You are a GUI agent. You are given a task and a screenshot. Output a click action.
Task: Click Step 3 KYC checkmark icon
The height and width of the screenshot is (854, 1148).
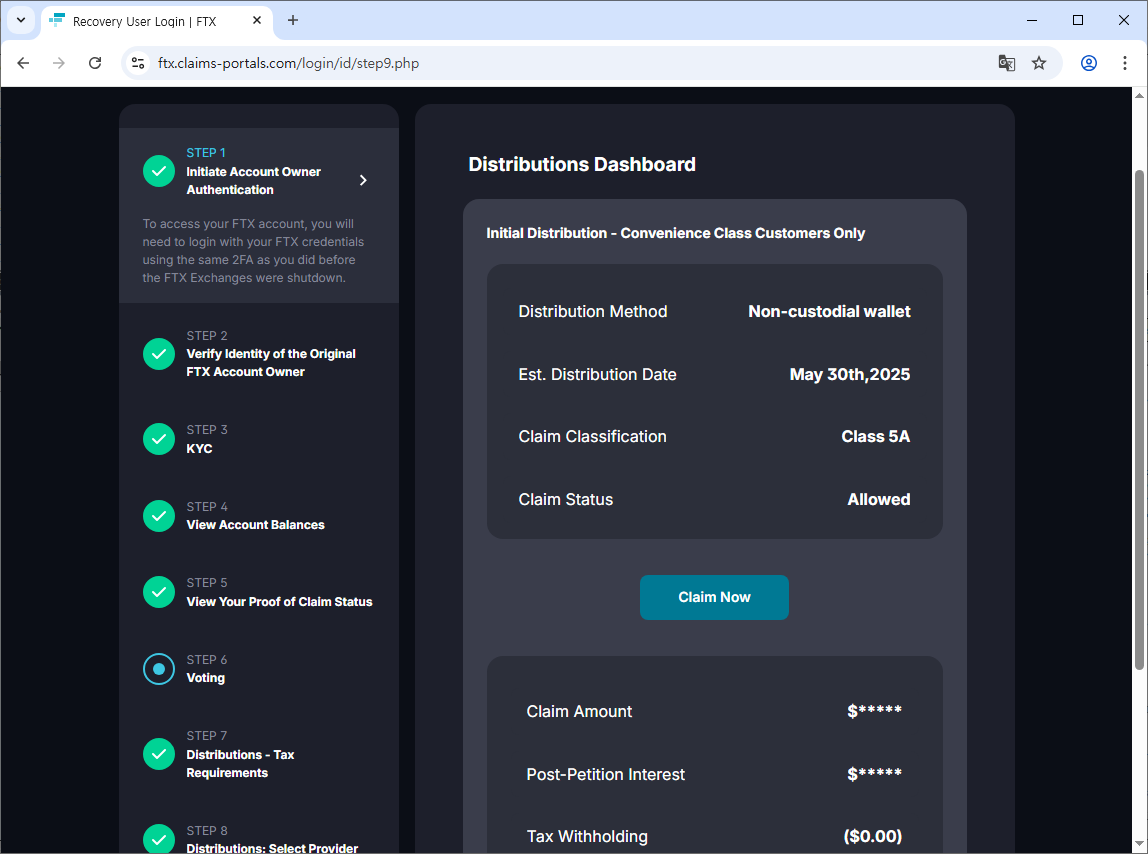159,439
